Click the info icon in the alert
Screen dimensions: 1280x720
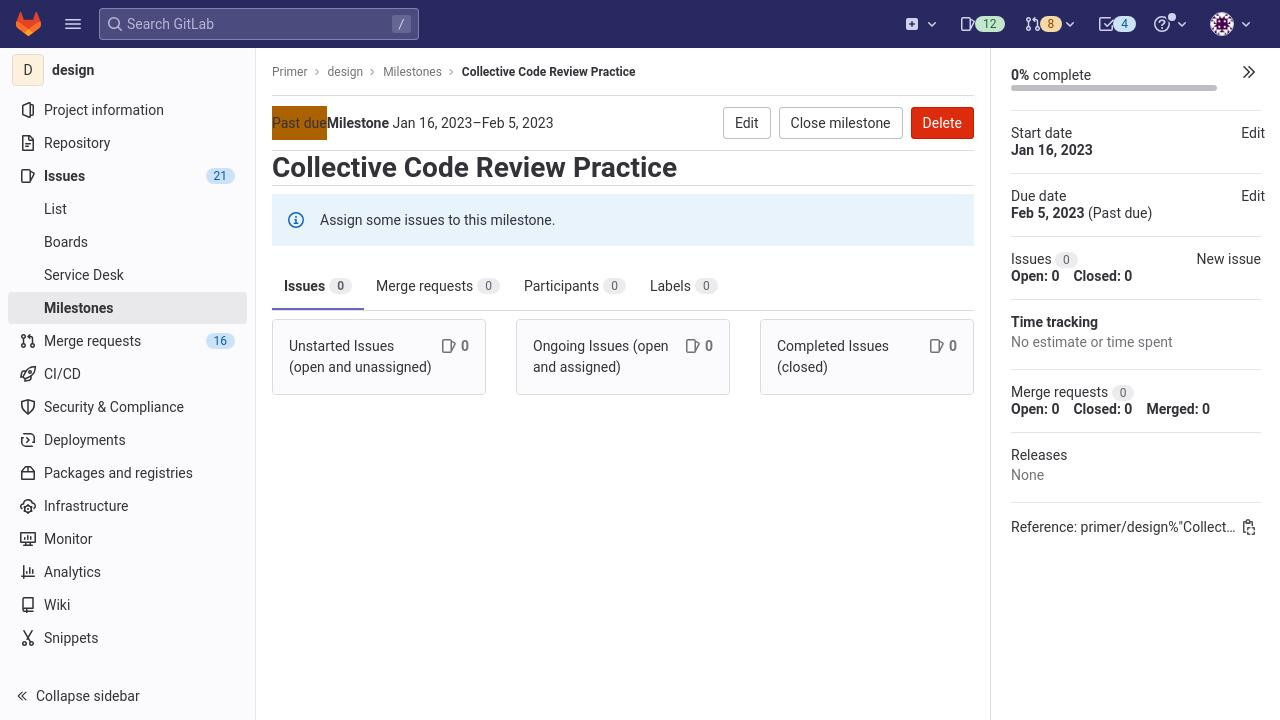(x=296, y=220)
